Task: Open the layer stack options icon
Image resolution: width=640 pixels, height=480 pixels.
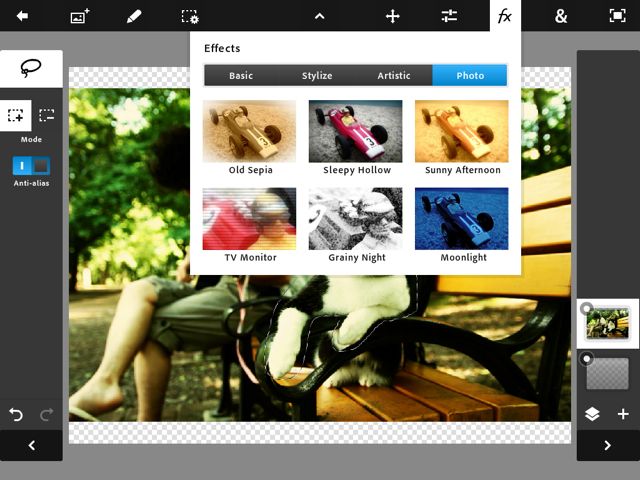Action: click(x=592, y=414)
